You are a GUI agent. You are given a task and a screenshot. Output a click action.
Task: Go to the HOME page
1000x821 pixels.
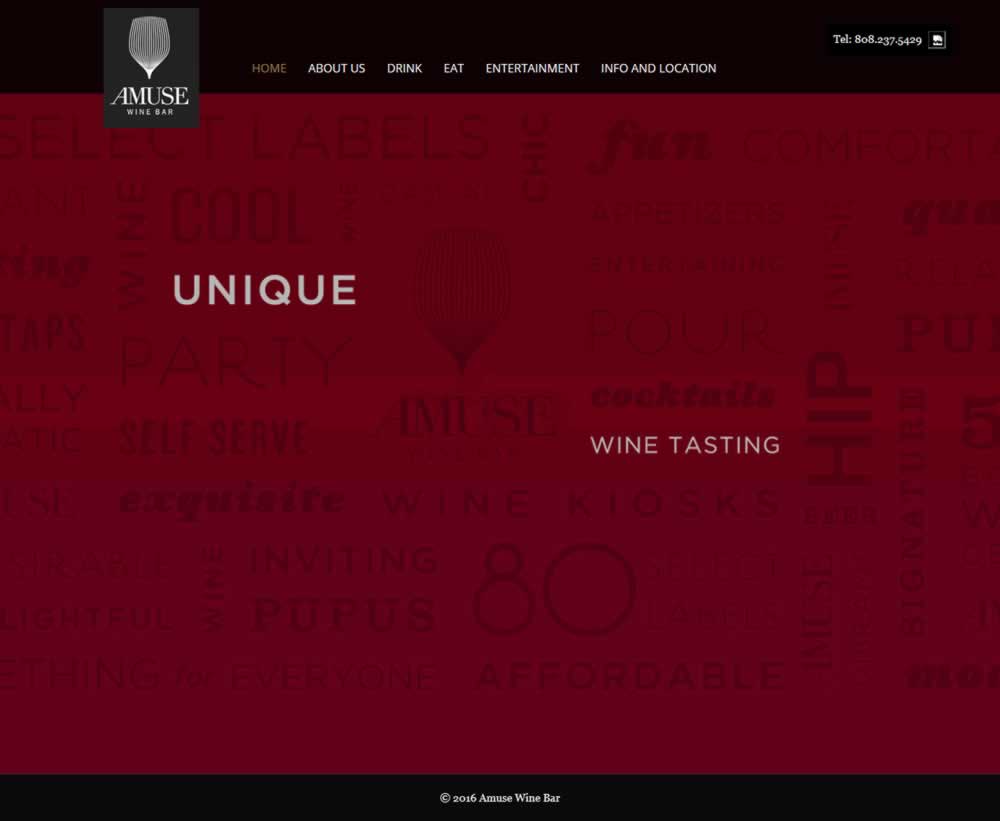269,68
